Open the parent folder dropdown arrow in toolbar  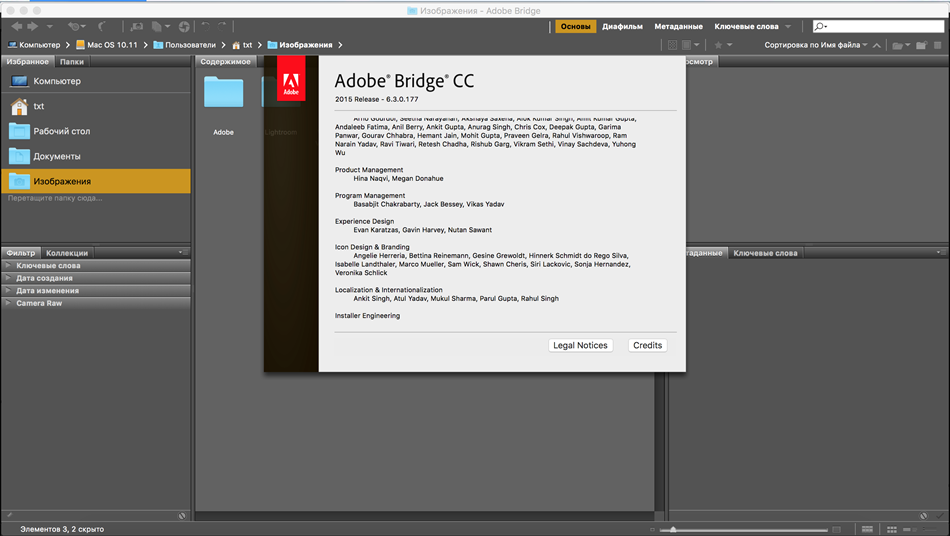tap(50, 27)
